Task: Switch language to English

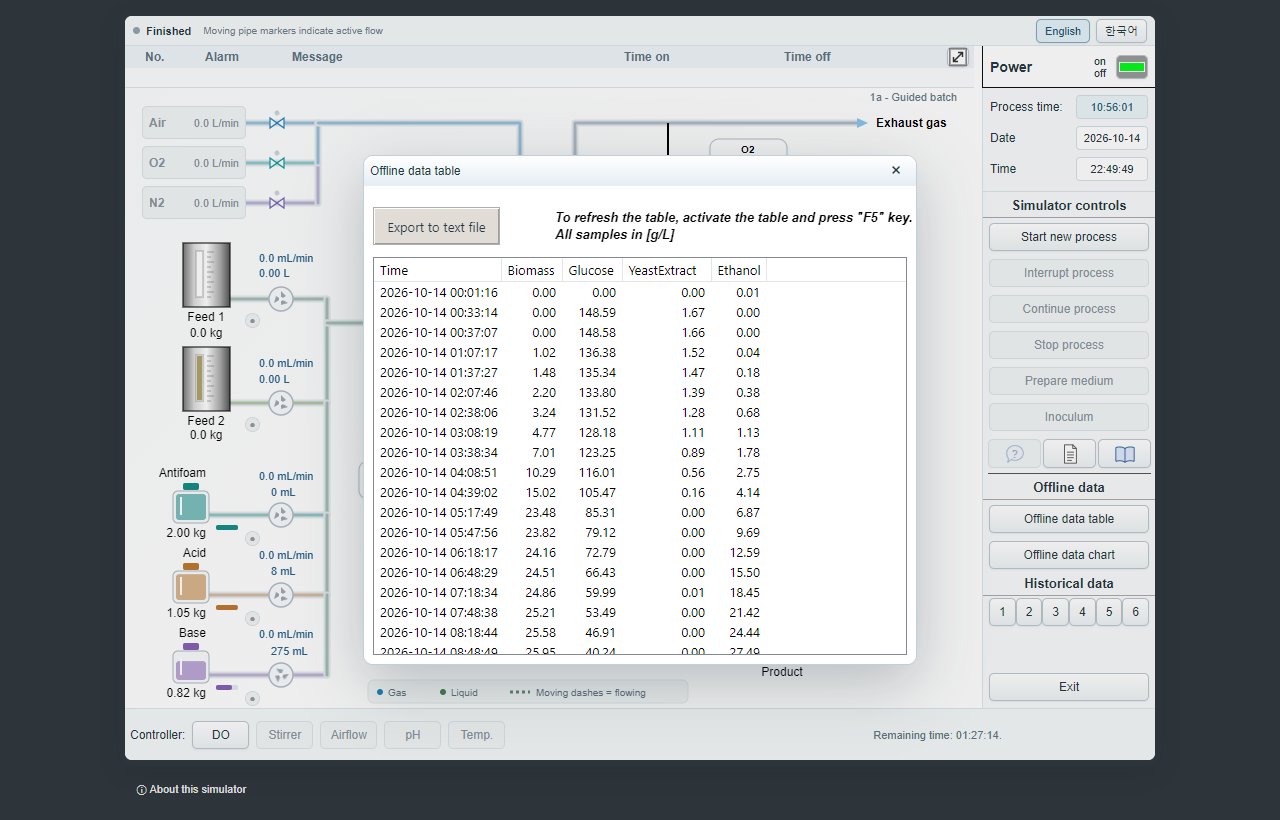Action: 1063,31
